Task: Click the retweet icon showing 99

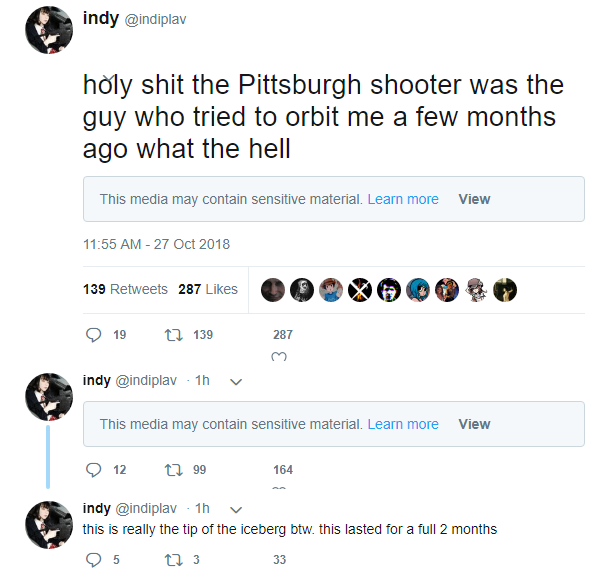Action: tap(173, 470)
